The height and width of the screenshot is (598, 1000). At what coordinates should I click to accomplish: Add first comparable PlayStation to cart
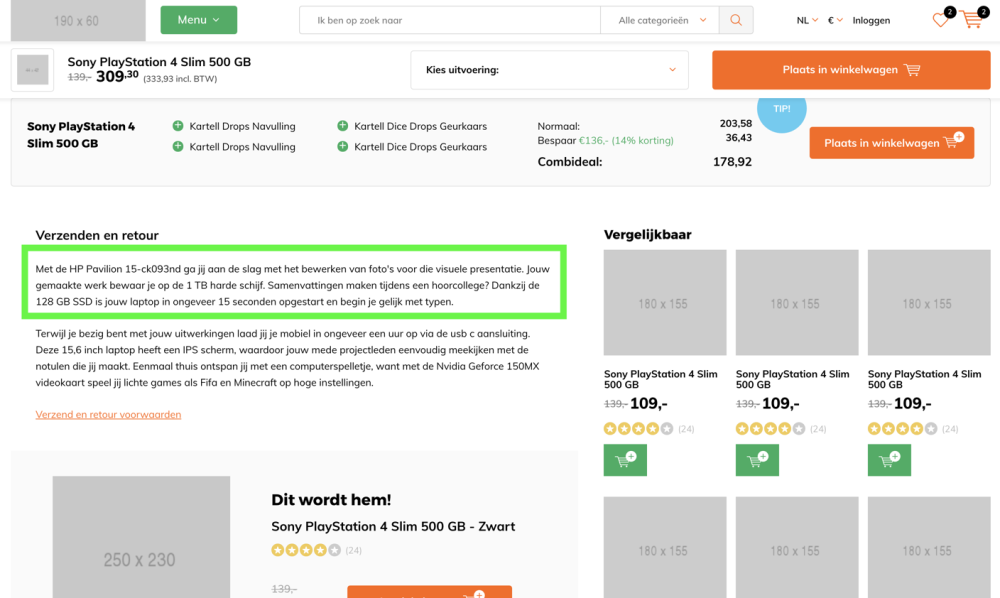[625, 460]
